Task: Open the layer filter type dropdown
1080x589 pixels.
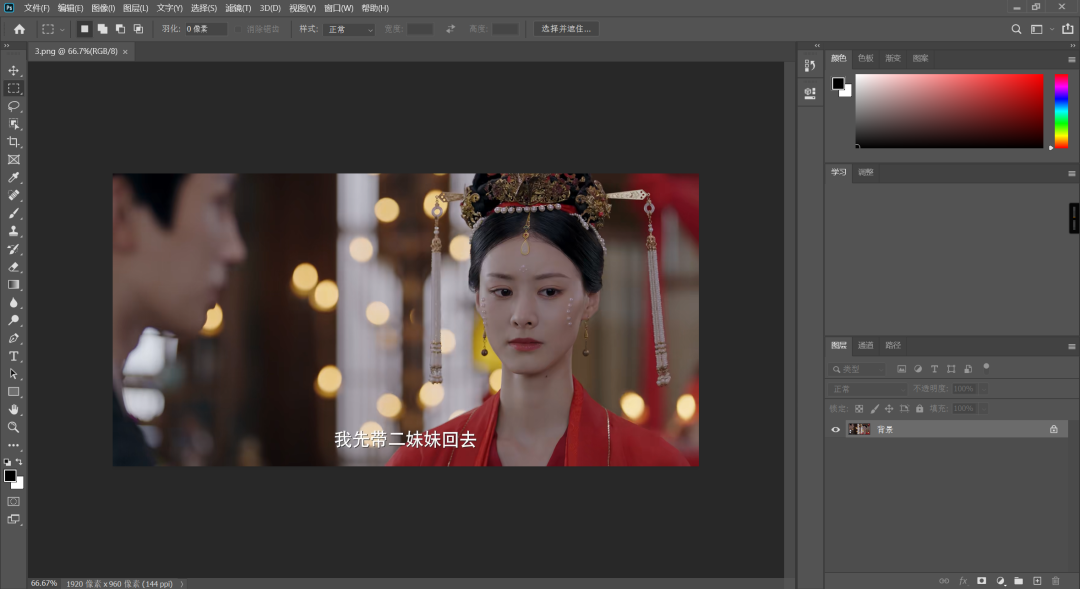Action: click(858, 369)
